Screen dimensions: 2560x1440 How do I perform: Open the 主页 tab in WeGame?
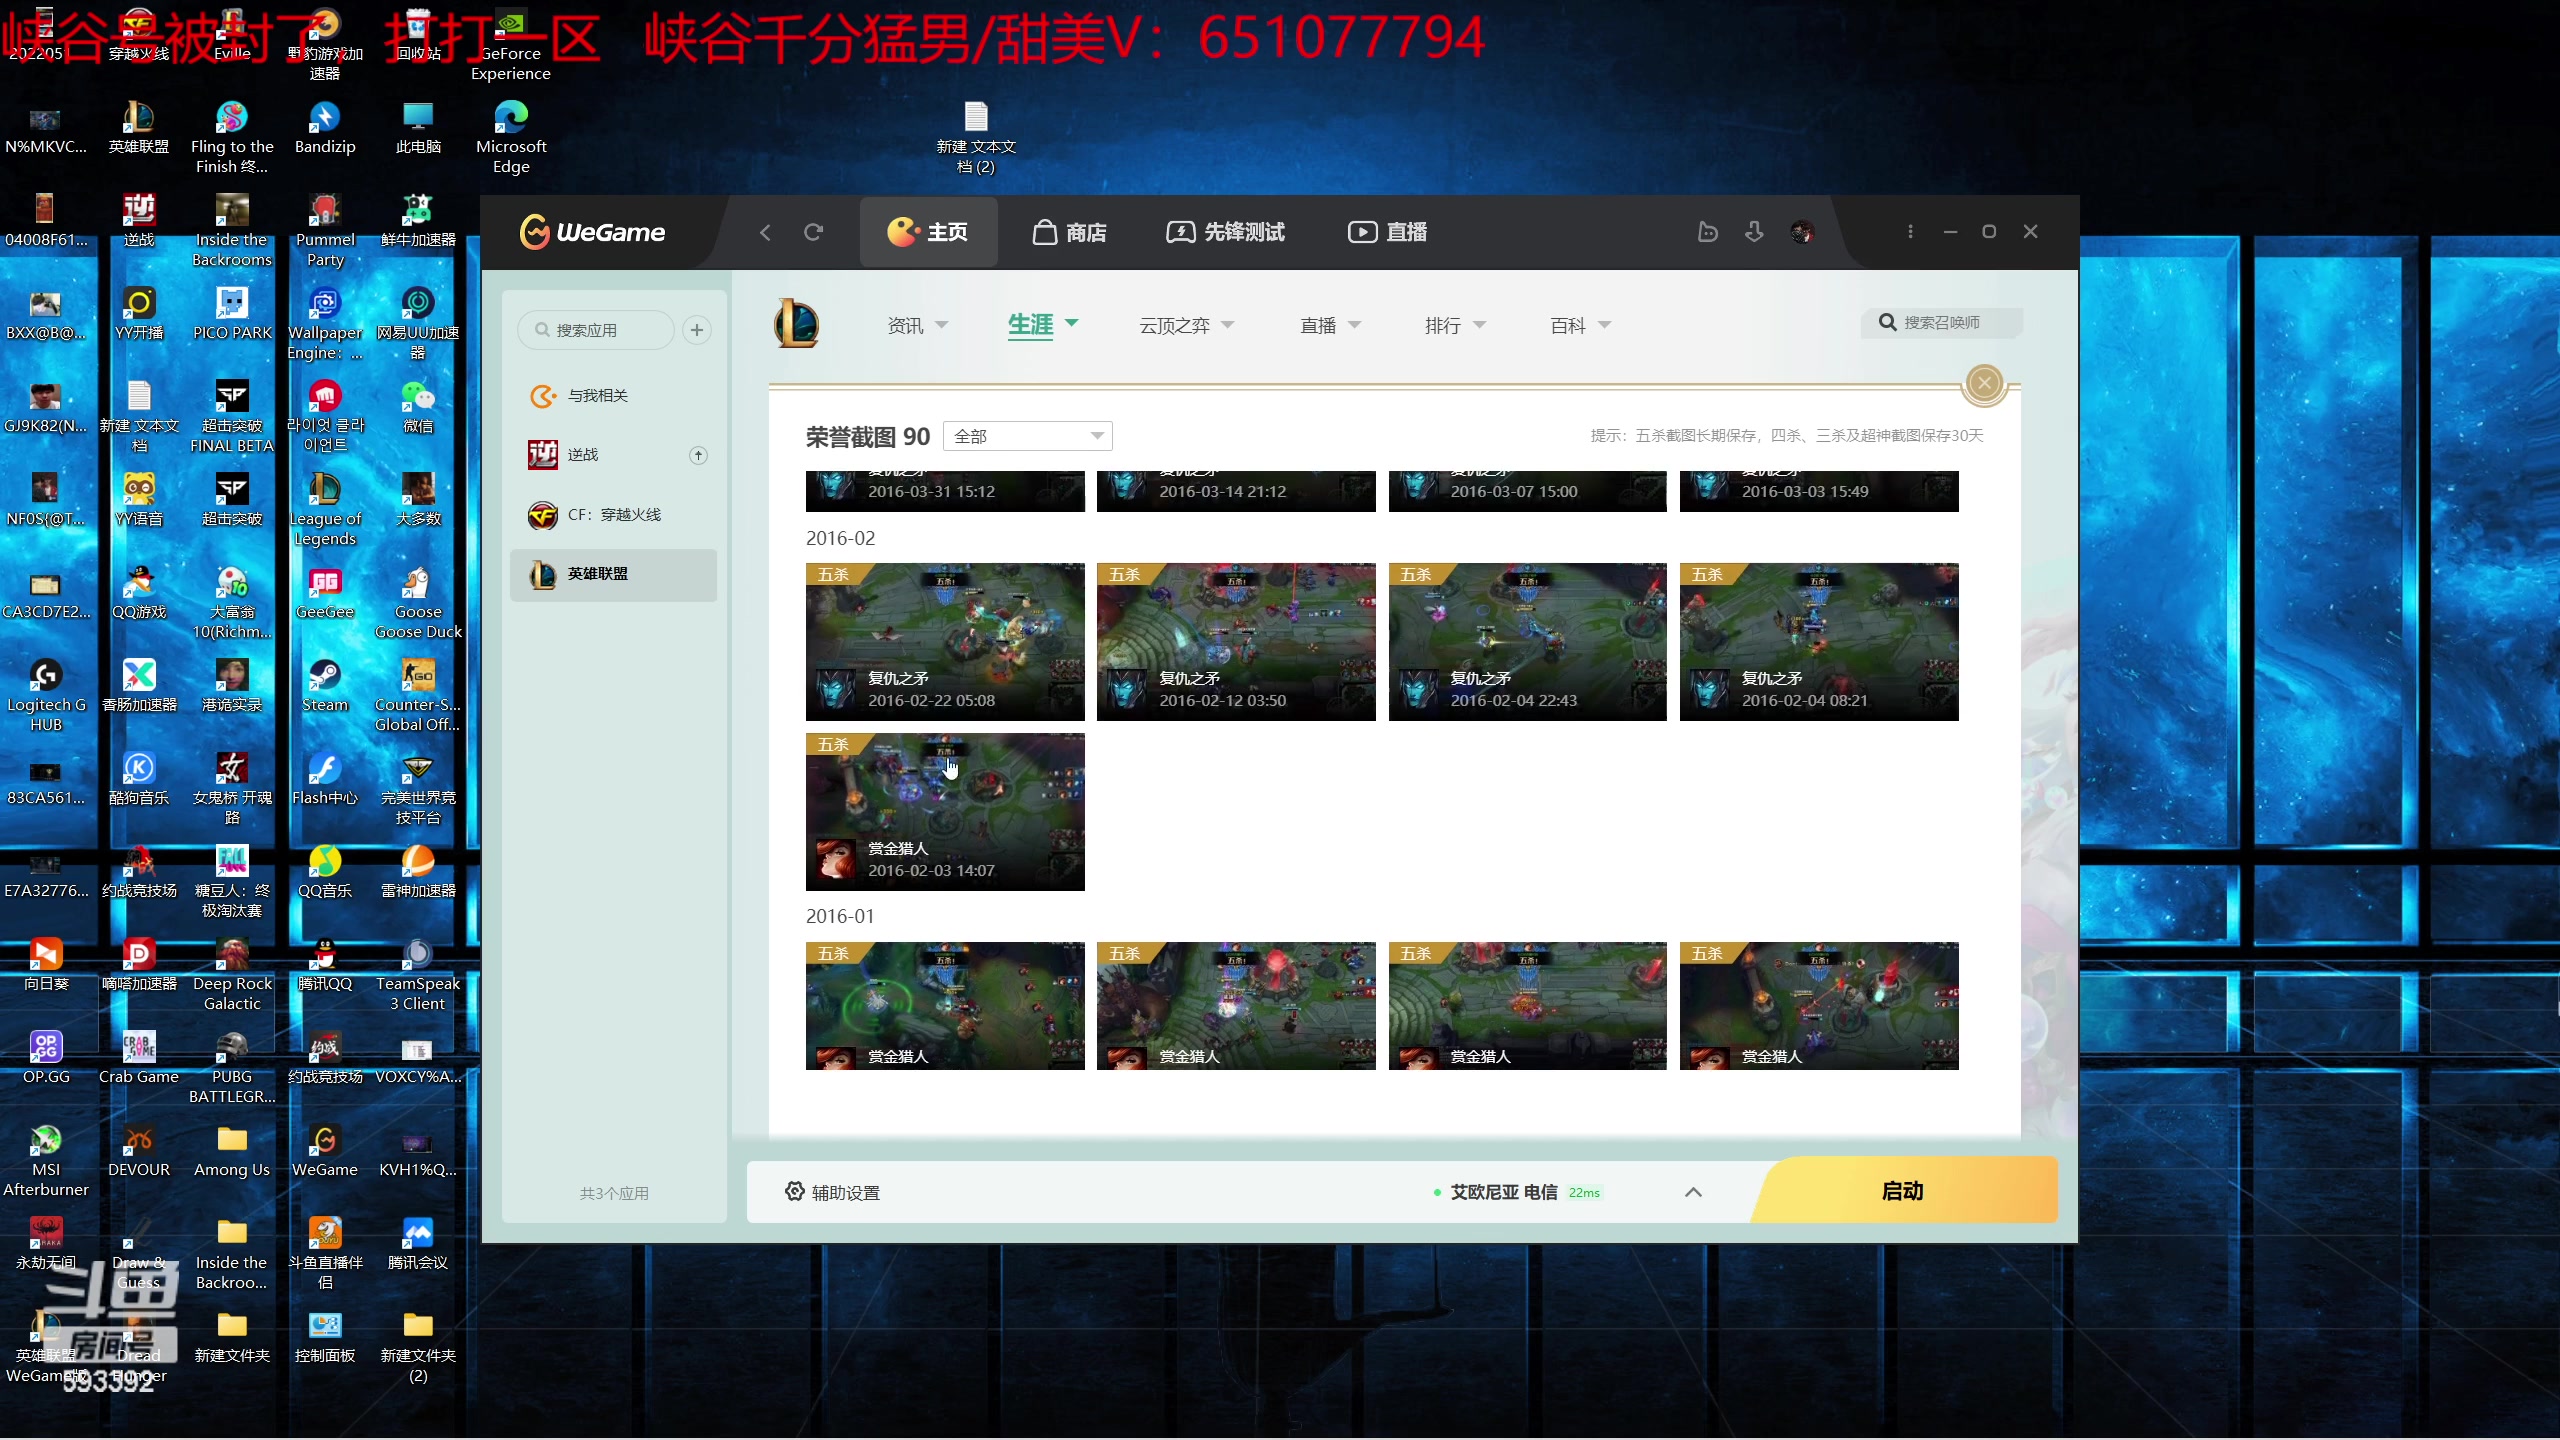click(x=928, y=232)
